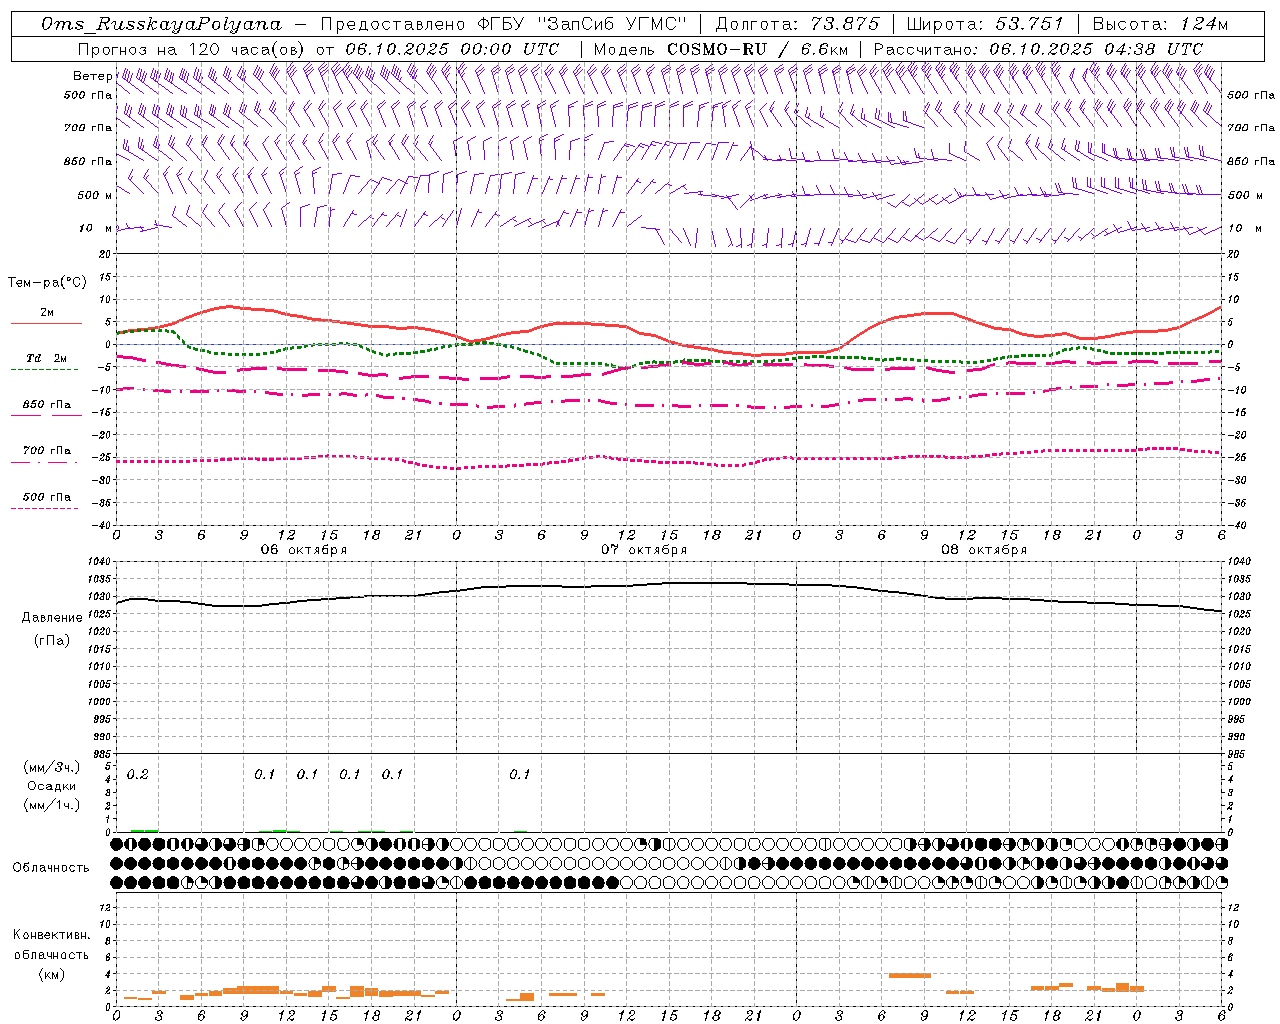Screen dimensions: 1280x1024
Task: Click the Ветер wind panel label
Action: coord(92,76)
